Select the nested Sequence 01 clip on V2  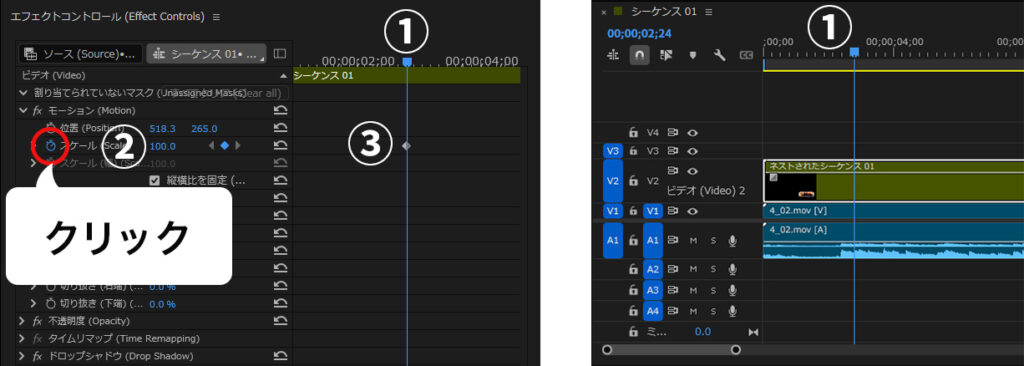[893, 180]
